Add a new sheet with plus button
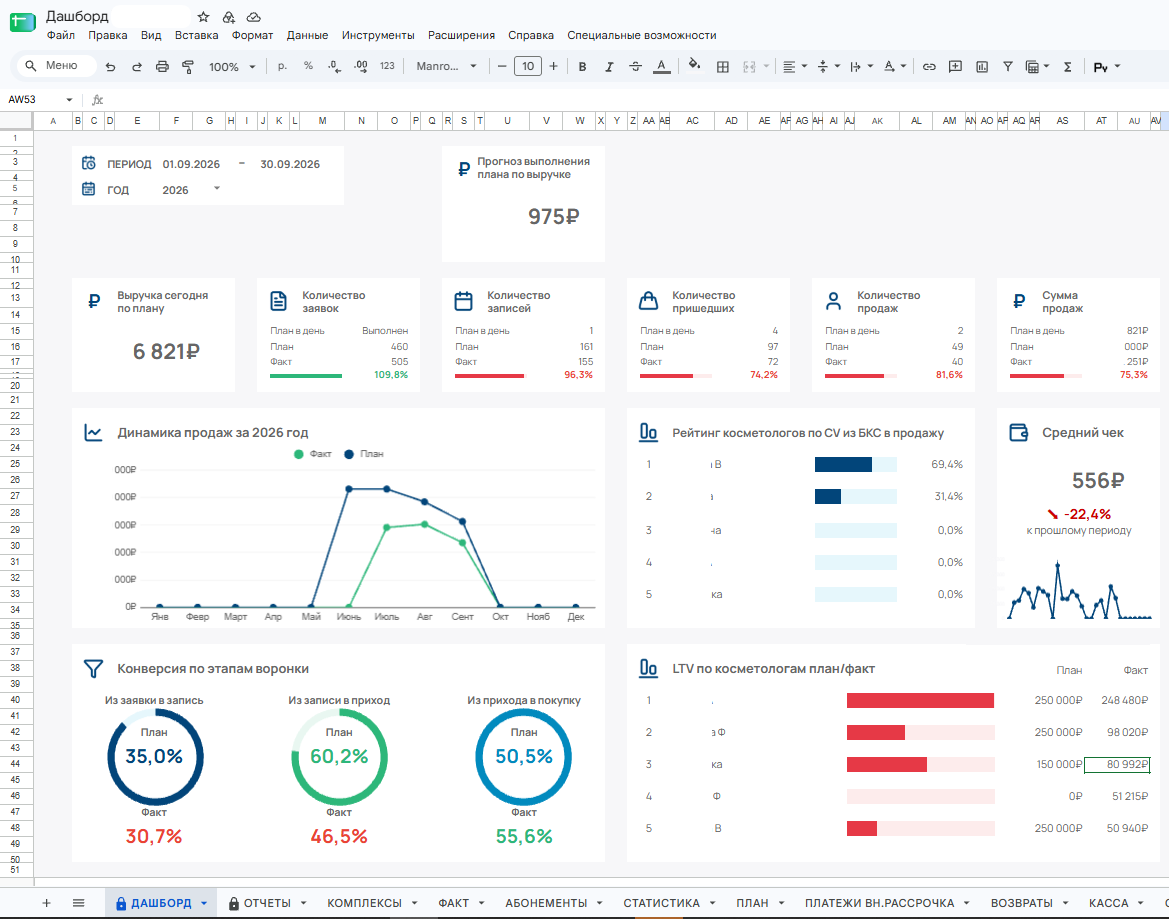The width and height of the screenshot is (1169, 919). (46, 903)
